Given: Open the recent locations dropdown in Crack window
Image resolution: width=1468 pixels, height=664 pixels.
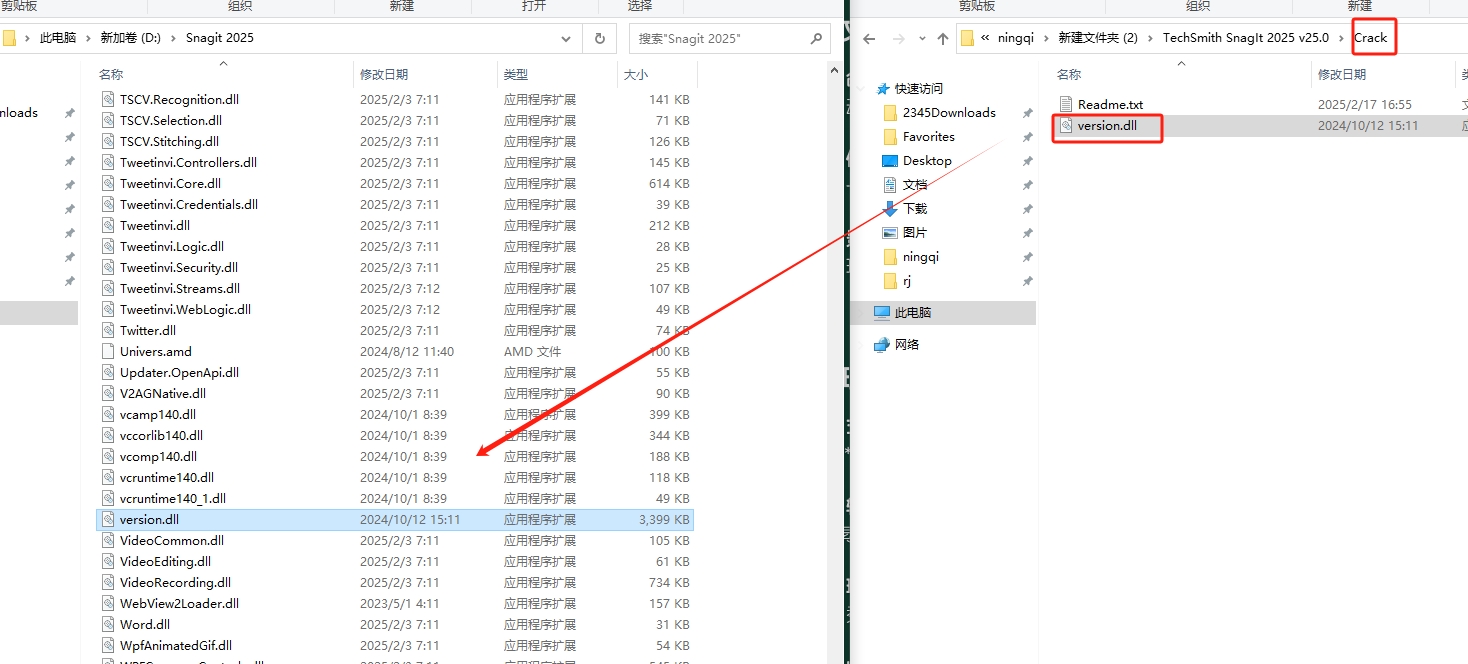Looking at the screenshot, I should (921, 39).
